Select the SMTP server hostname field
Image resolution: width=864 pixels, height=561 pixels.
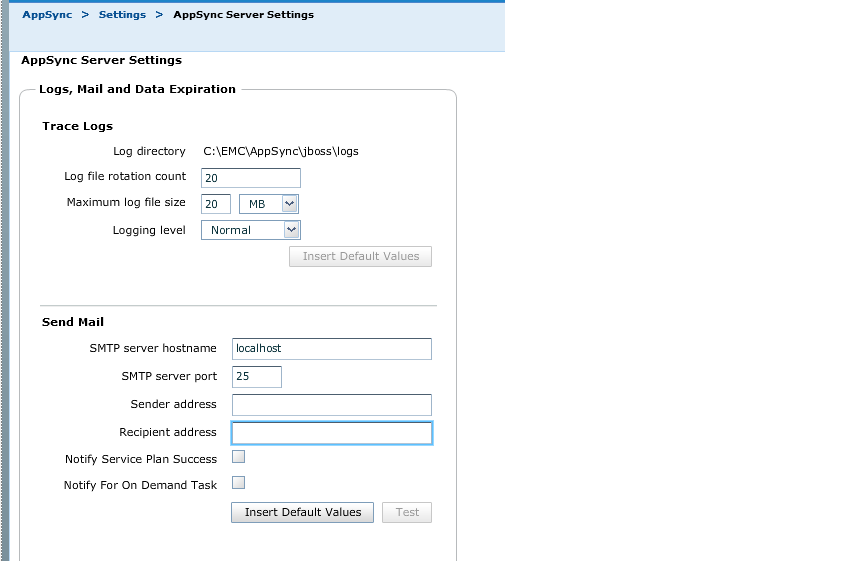click(x=331, y=349)
